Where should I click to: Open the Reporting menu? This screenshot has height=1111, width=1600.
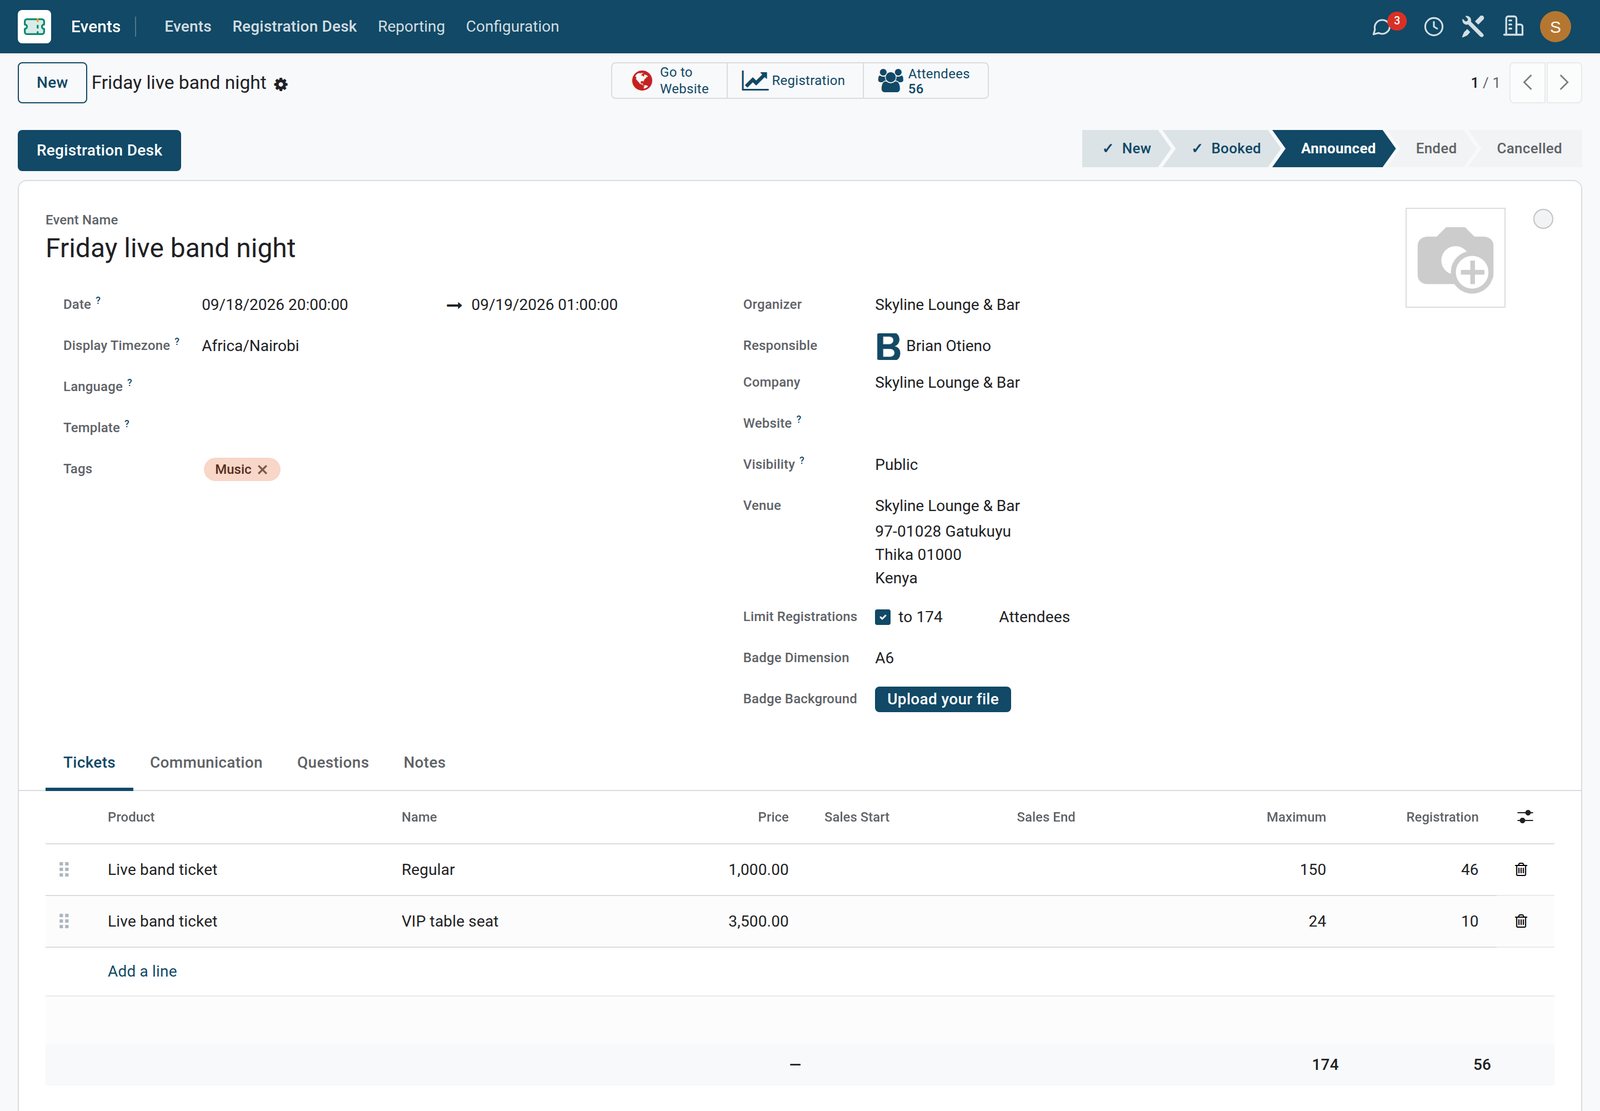(411, 26)
